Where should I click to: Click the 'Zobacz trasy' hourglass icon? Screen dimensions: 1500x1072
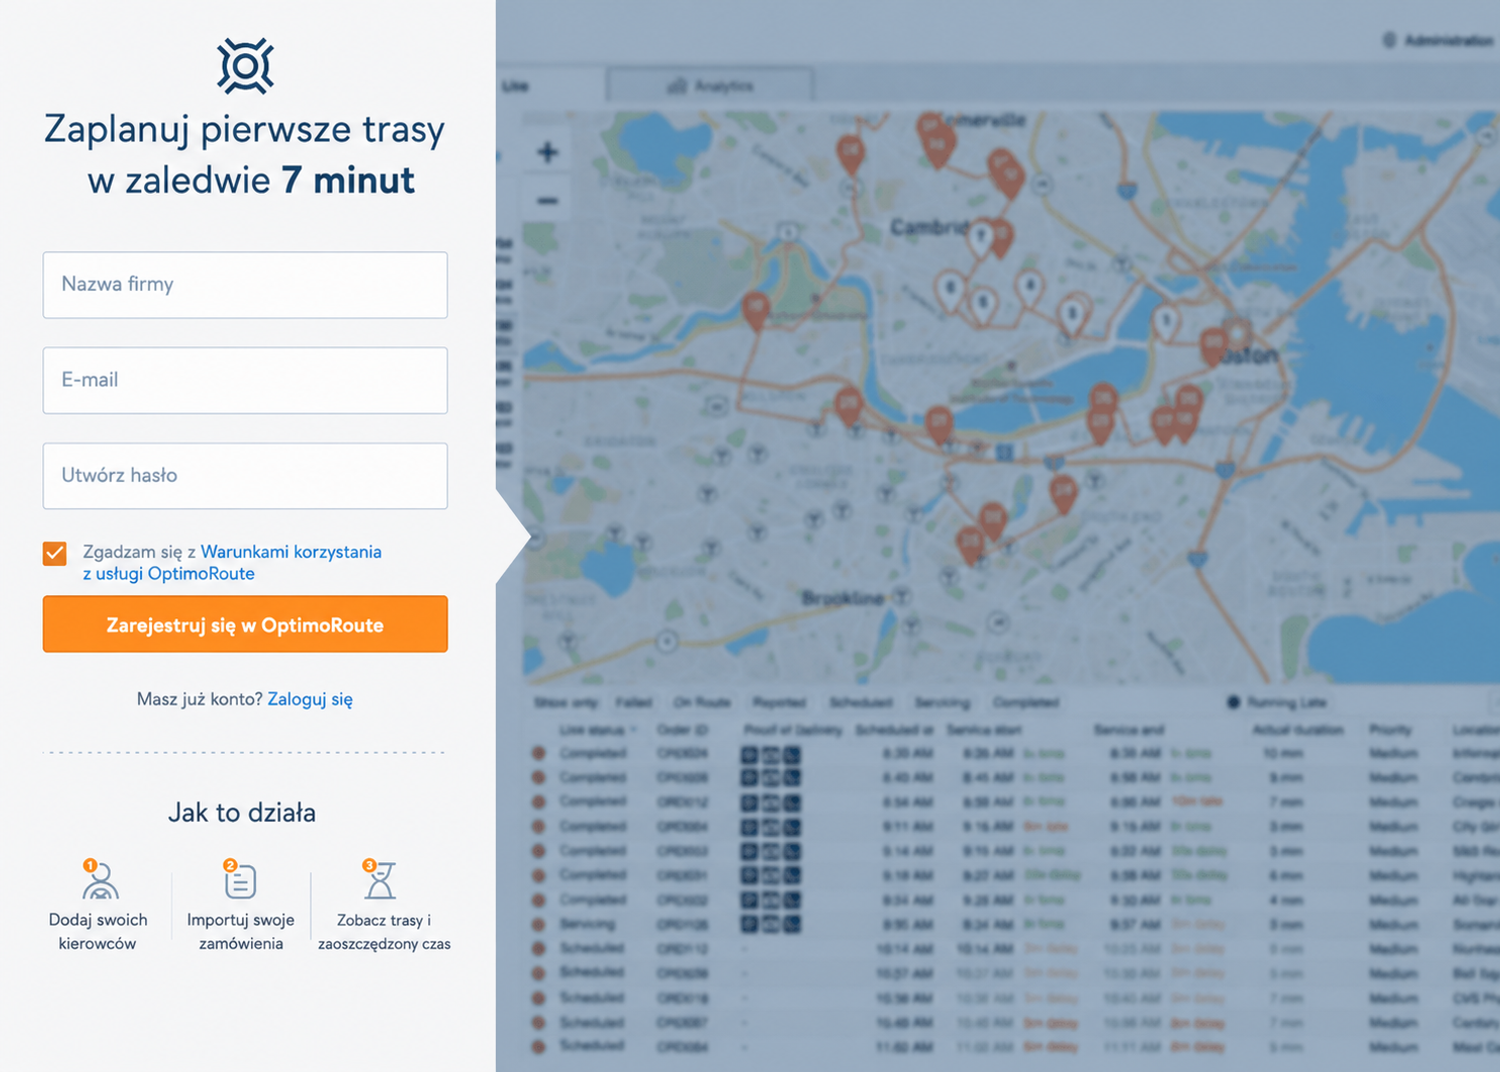click(380, 880)
